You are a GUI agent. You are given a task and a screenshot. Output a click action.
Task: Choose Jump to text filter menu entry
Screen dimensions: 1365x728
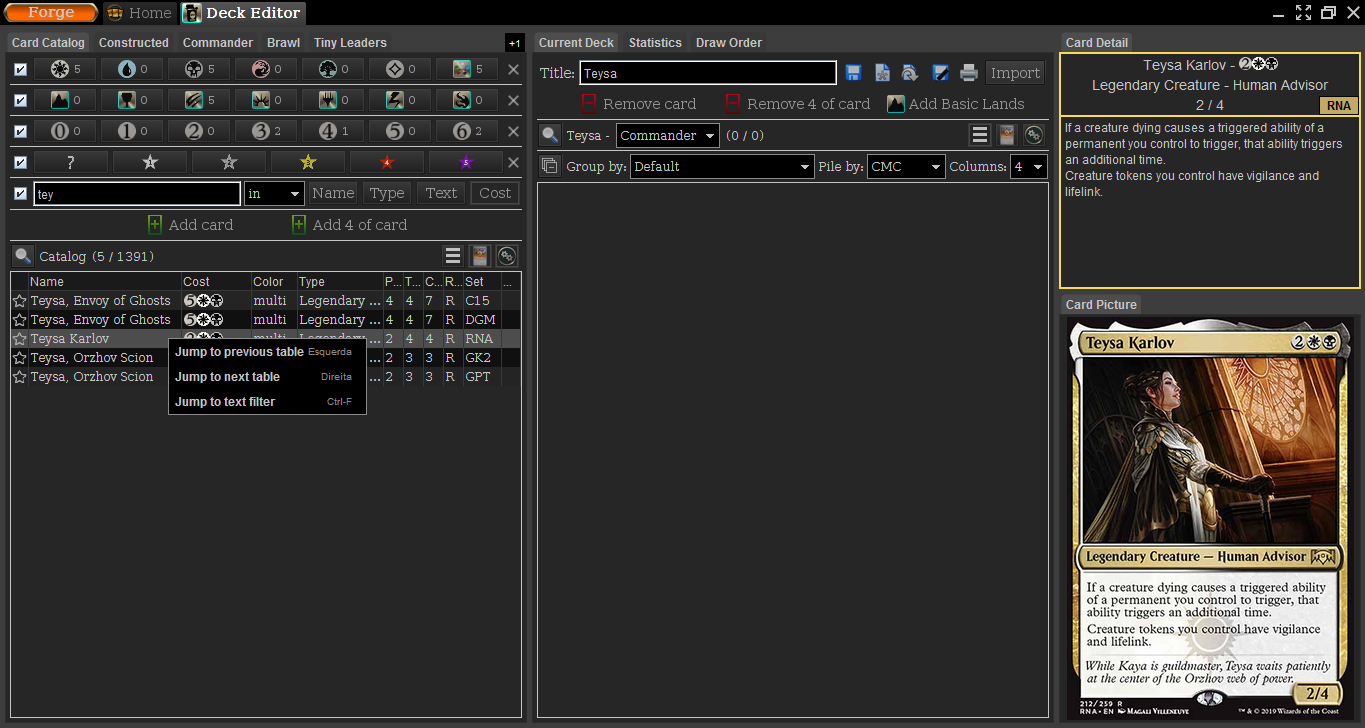click(267, 402)
